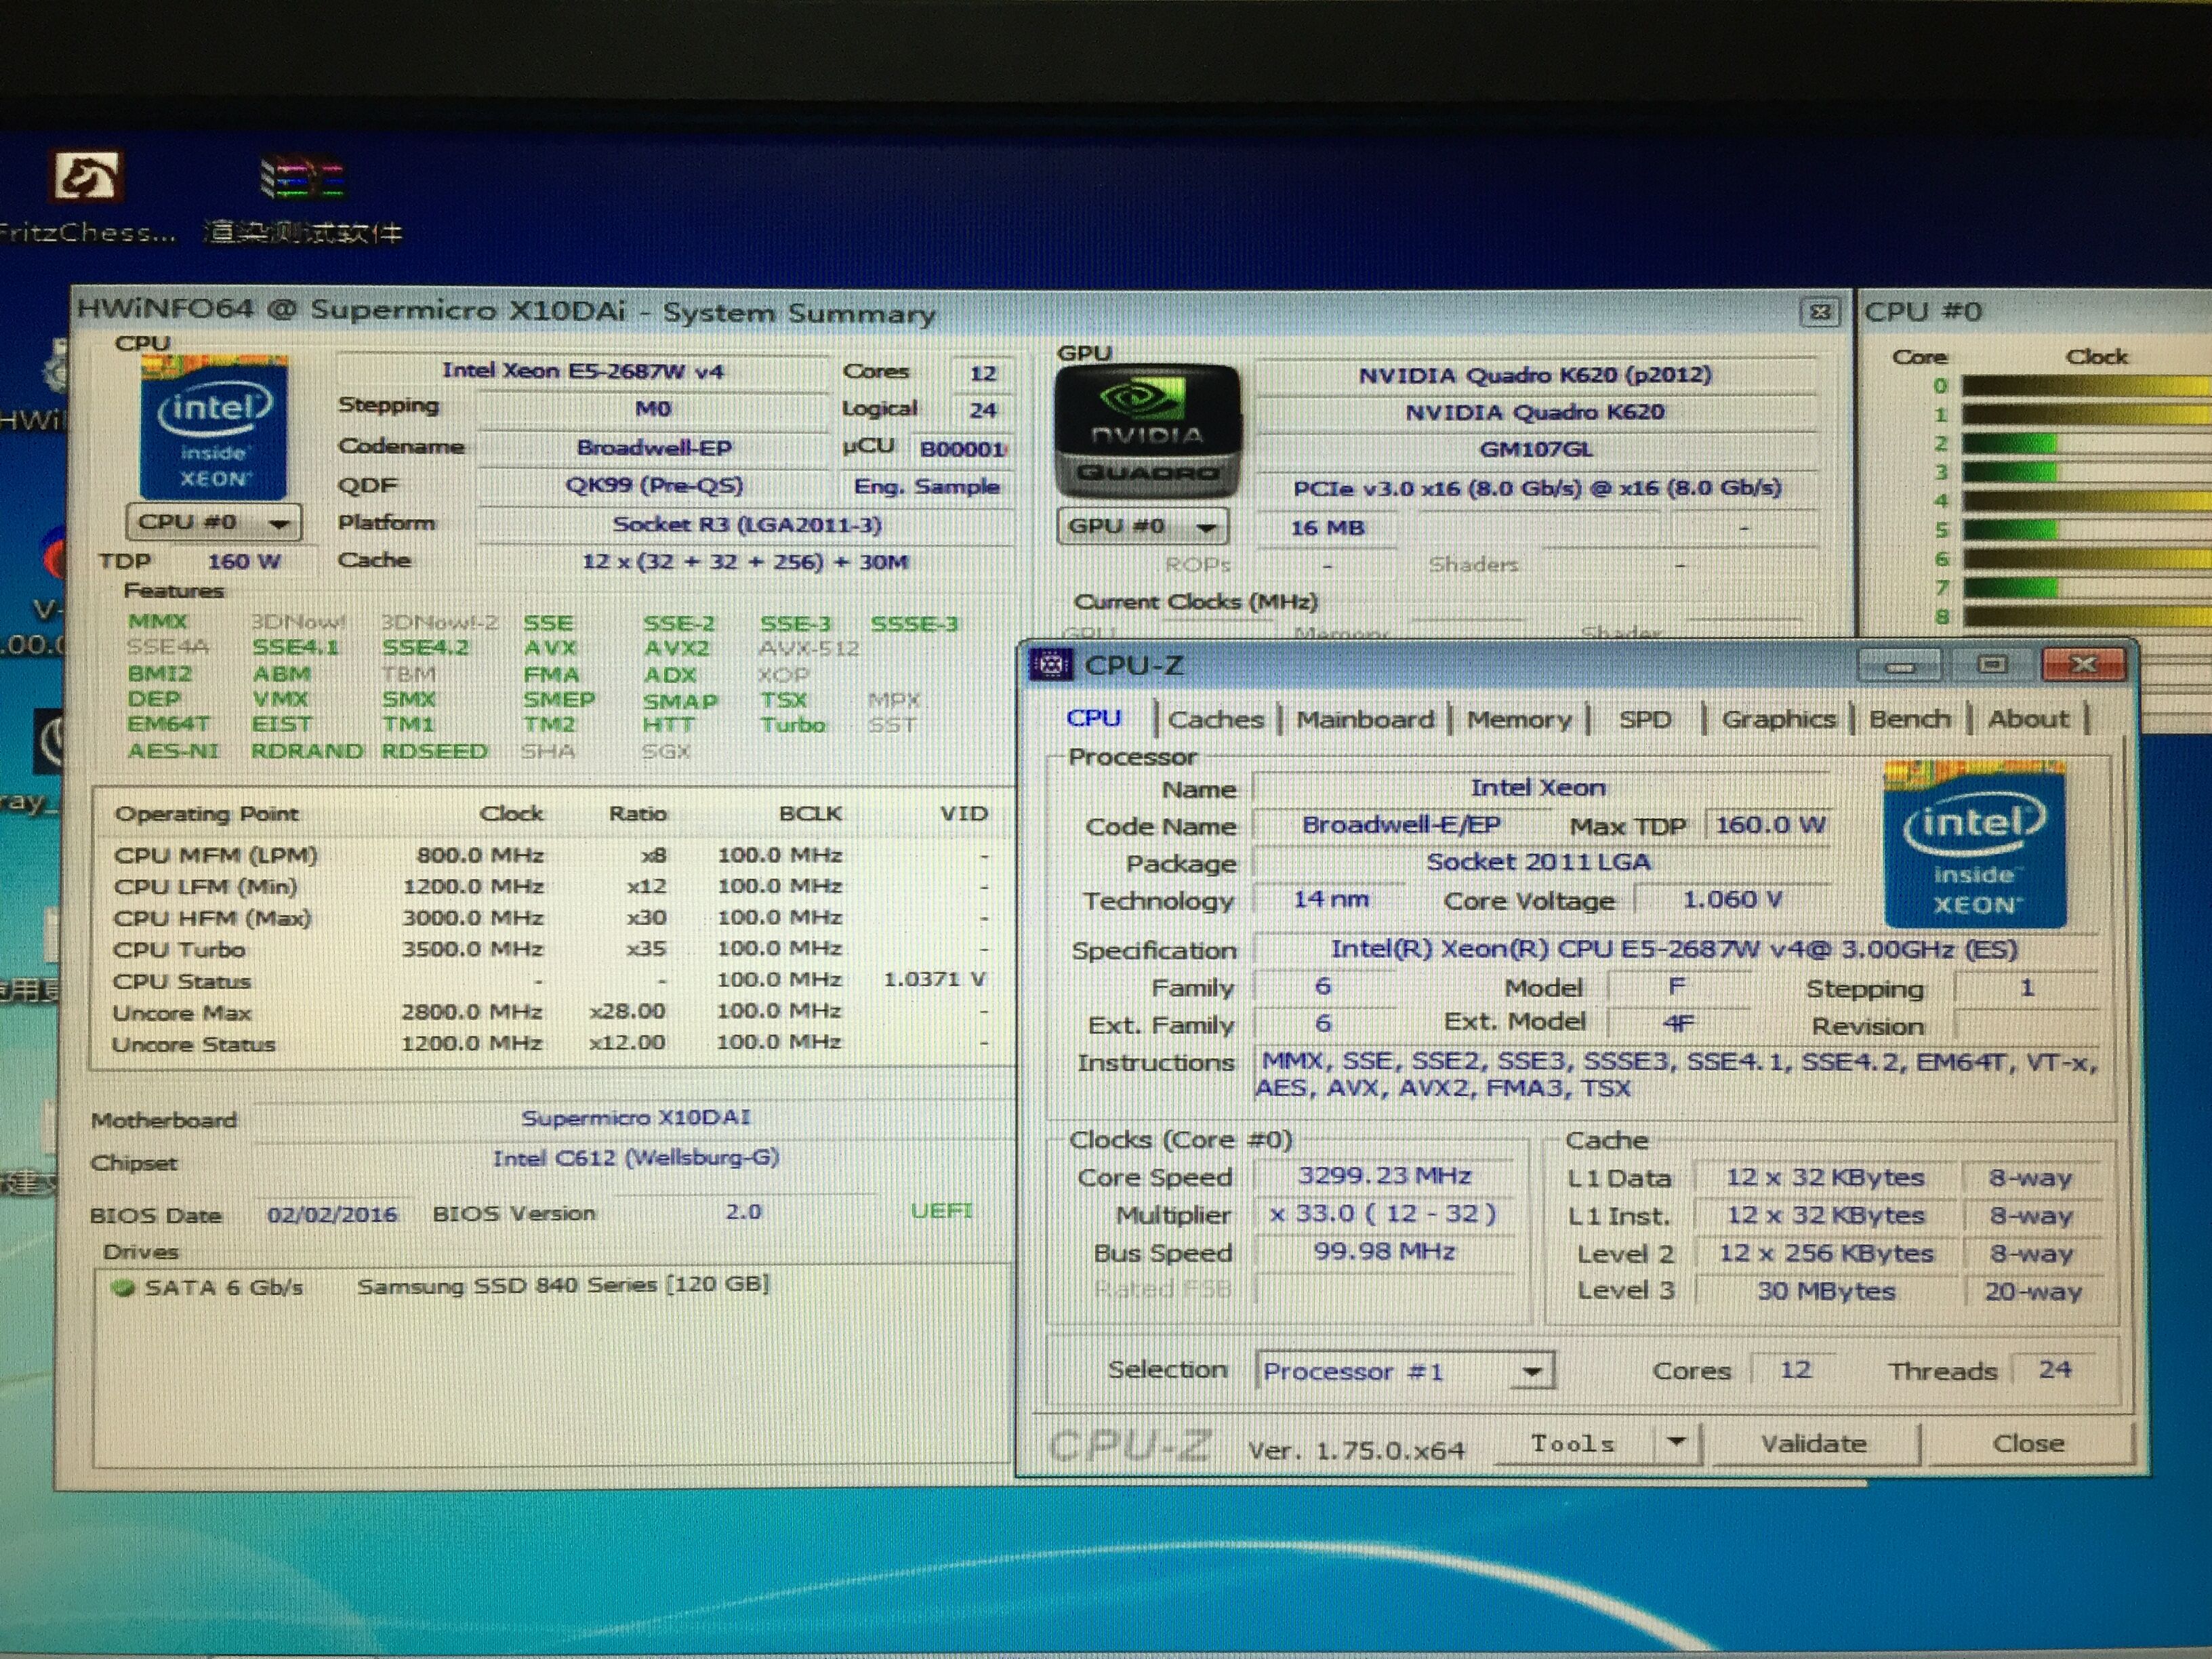The width and height of the screenshot is (2212, 1659).
Task: Switch to the Memory tab
Action: [1519, 719]
